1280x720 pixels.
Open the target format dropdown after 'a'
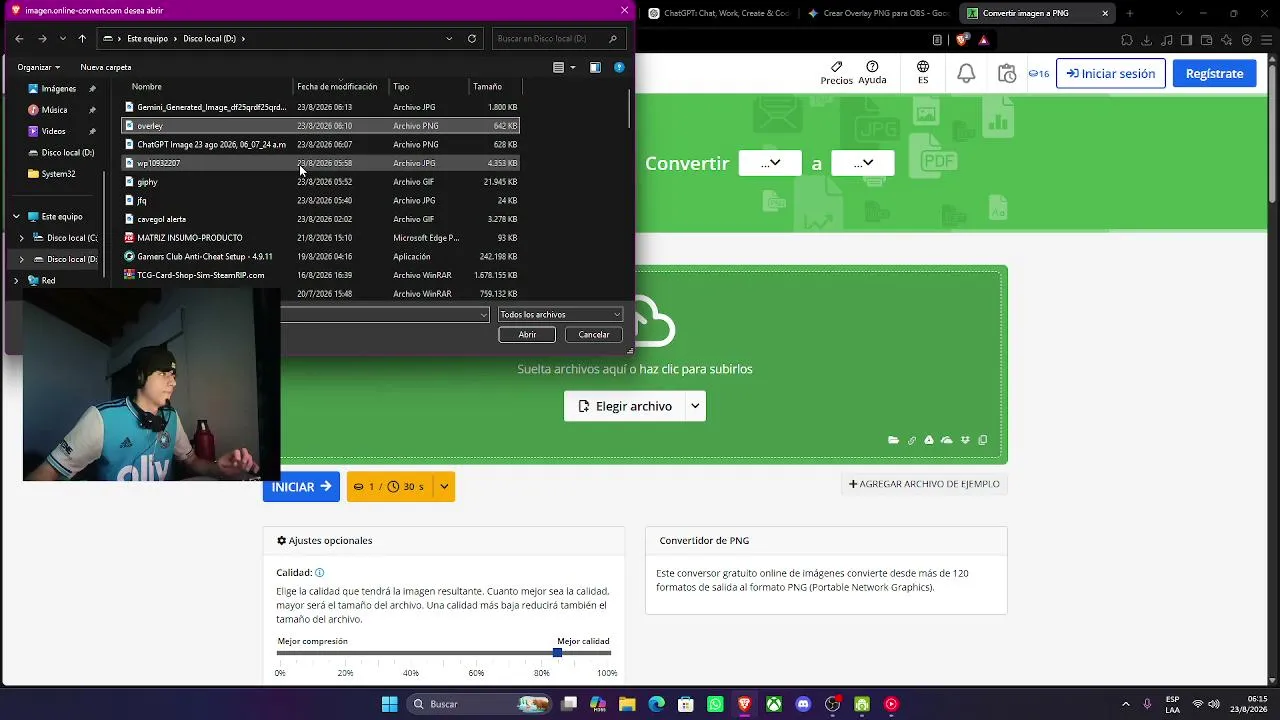[x=863, y=163]
